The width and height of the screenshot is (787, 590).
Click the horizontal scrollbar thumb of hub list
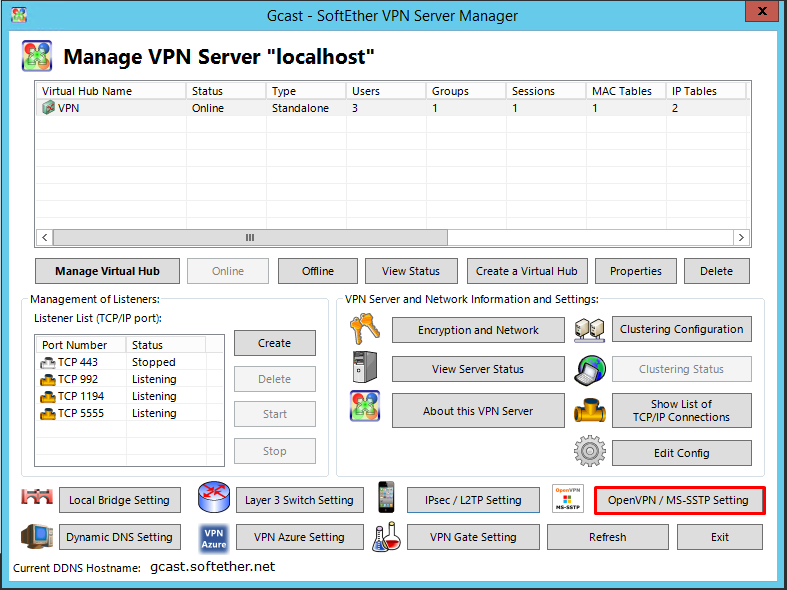click(250, 237)
